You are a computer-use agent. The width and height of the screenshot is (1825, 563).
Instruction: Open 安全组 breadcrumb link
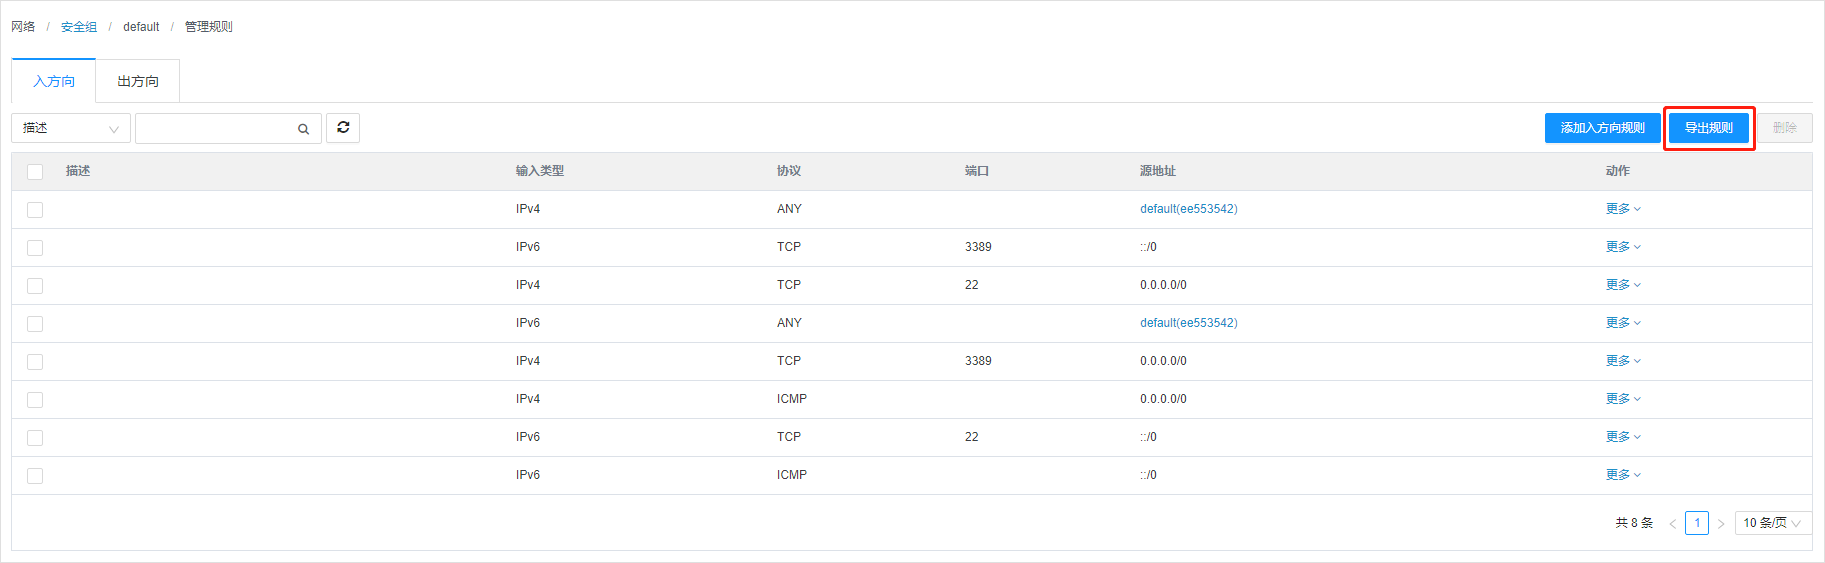coord(79,27)
